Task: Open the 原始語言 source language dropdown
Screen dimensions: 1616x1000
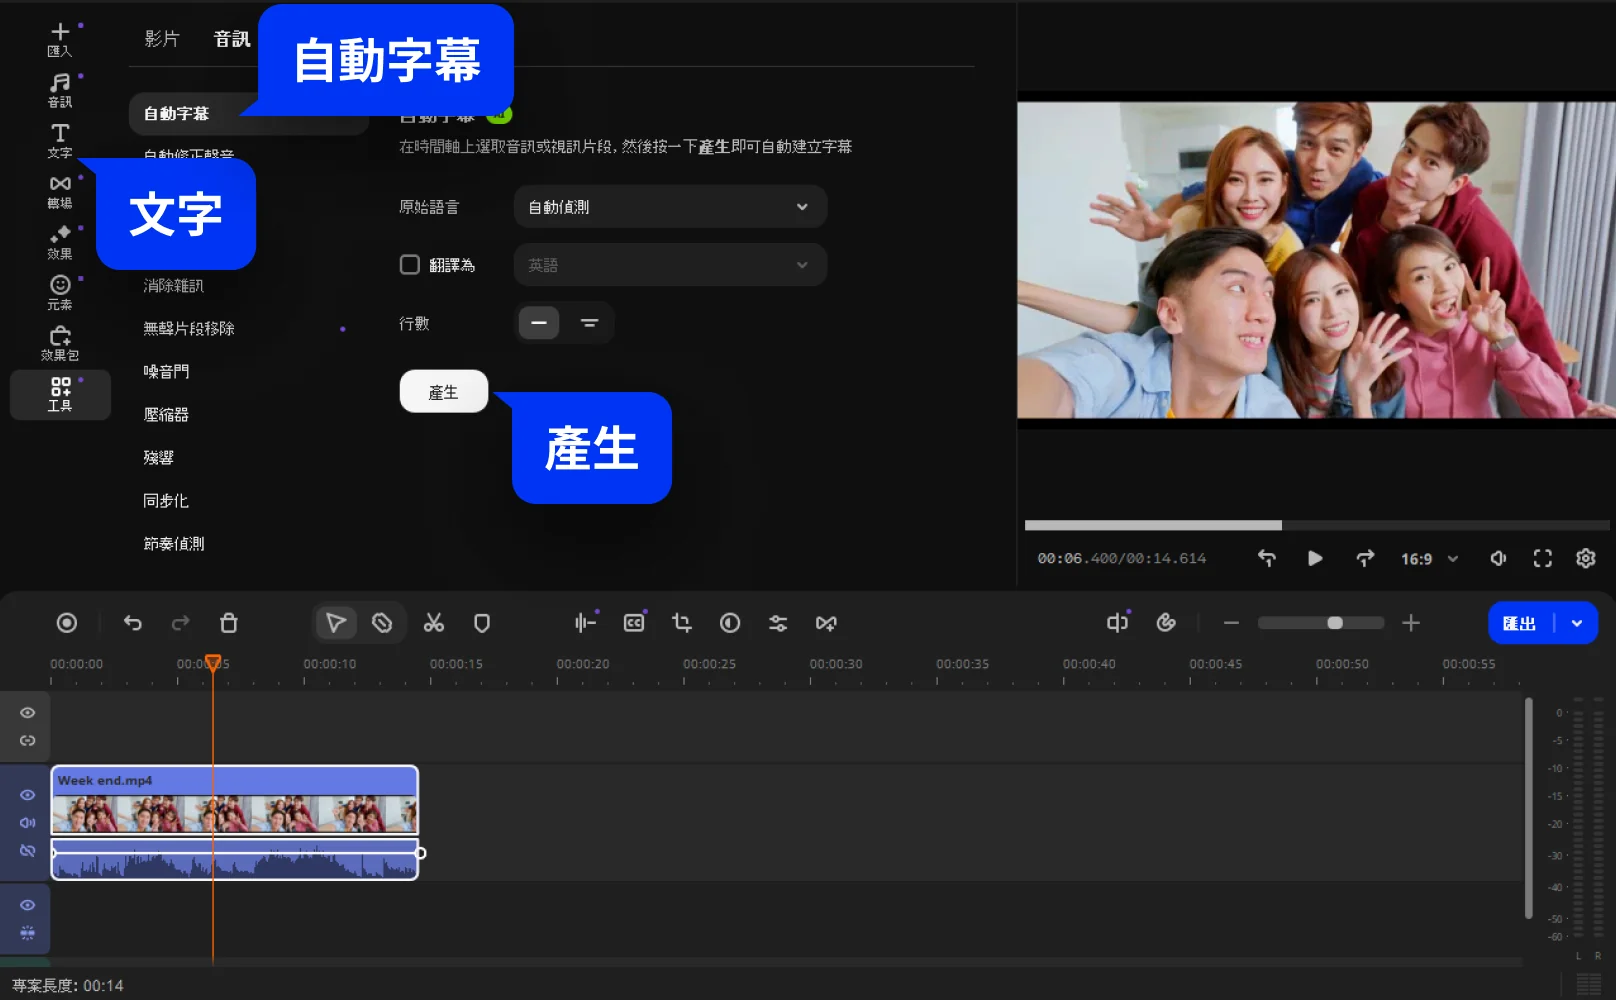Action: pyautogui.click(x=670, y=207)
